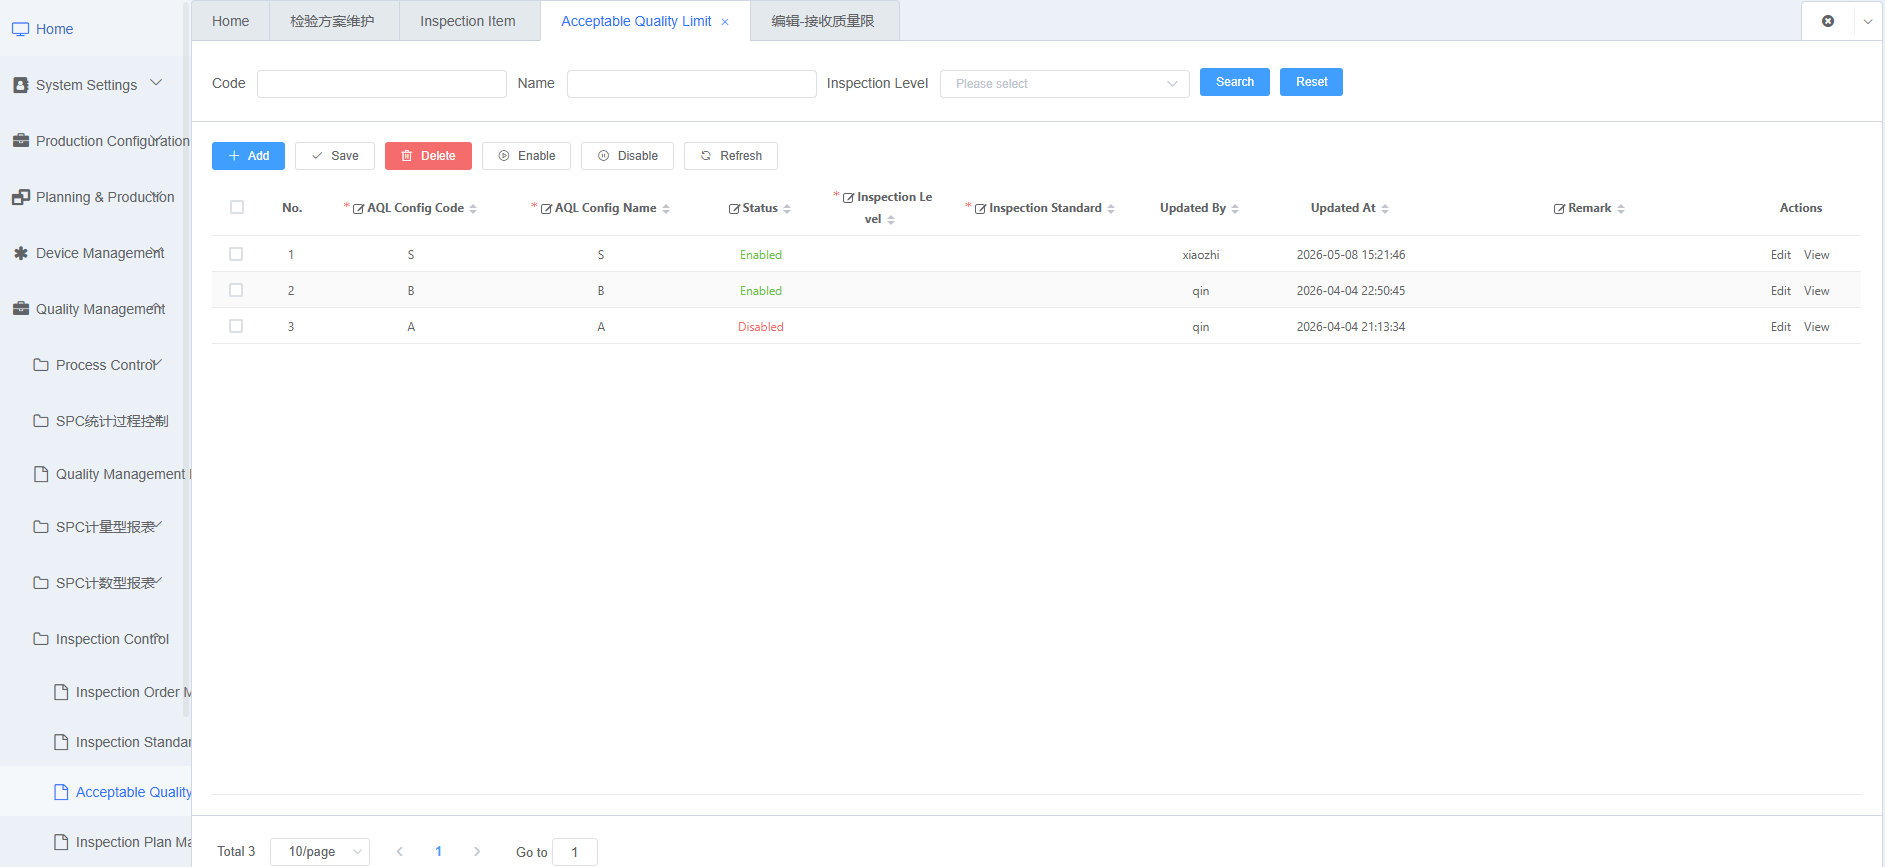Open the 10/page size dropdown
This screenshot has width=1885, height=867.
coord(320,852)
